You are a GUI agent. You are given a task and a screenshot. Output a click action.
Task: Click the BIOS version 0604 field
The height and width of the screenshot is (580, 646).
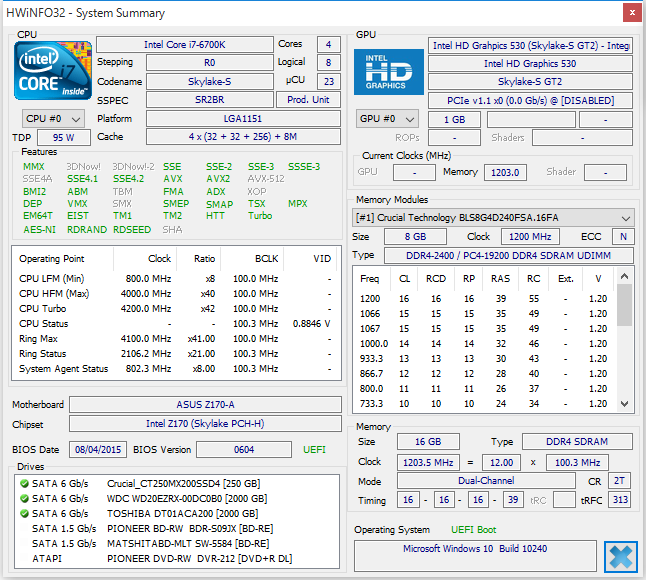pyautogui.click(x=244, y=449)
